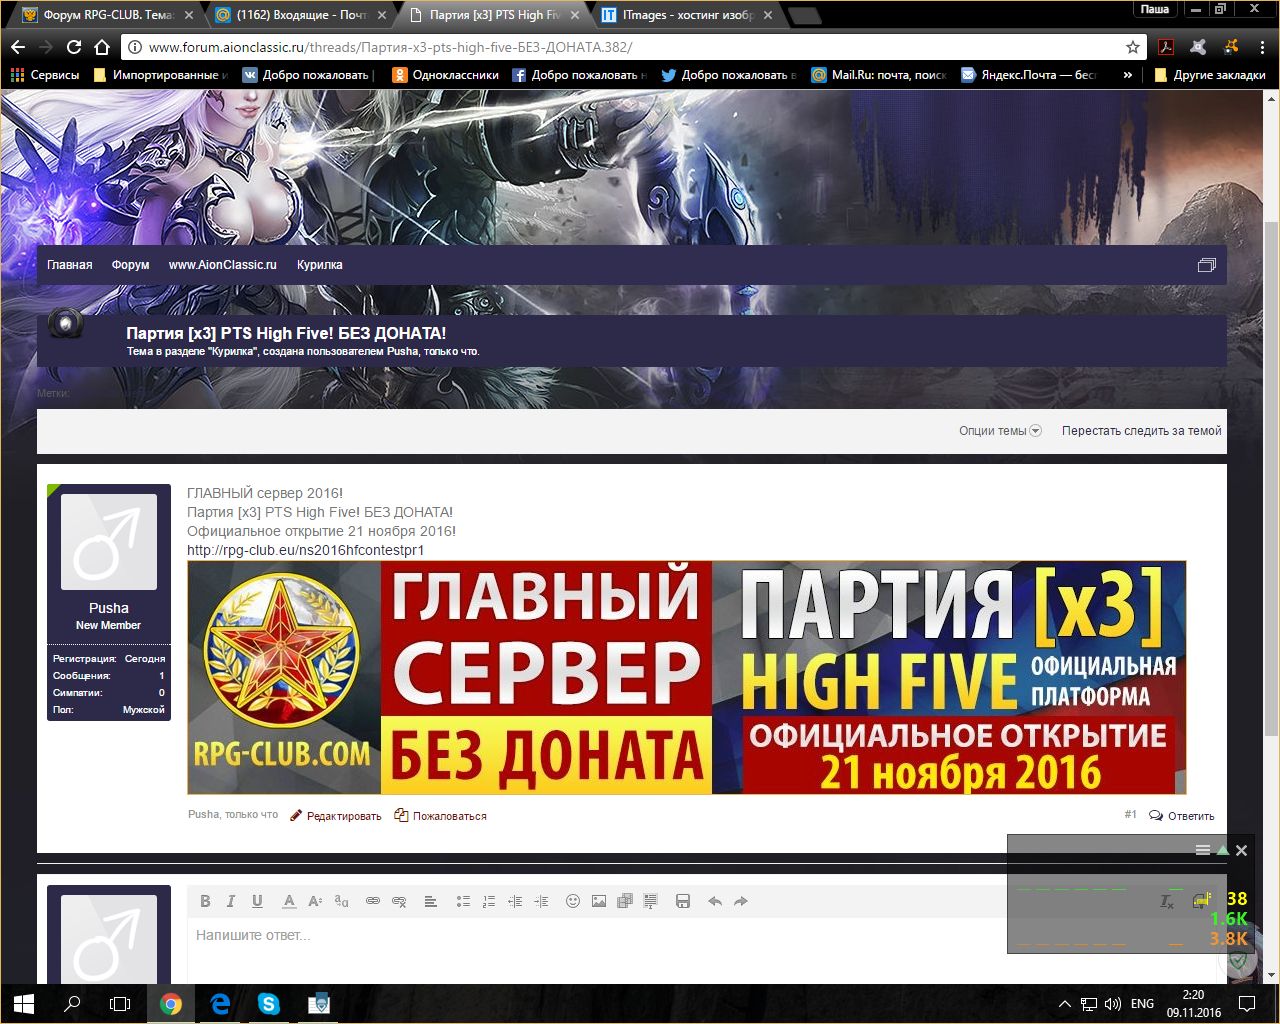1280x1024 pixels.
Task: Toggle bold formatting in reply editor
Action: 205,901
